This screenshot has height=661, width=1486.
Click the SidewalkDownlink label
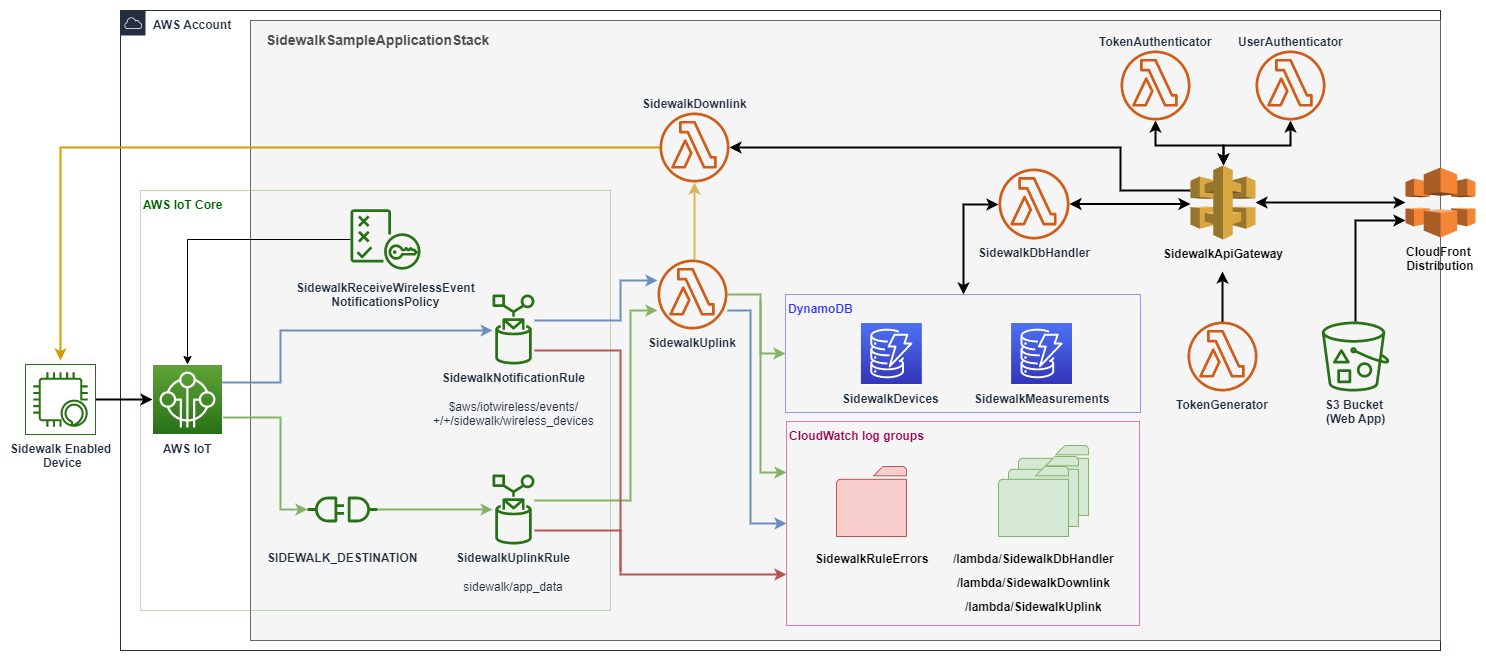694,103
